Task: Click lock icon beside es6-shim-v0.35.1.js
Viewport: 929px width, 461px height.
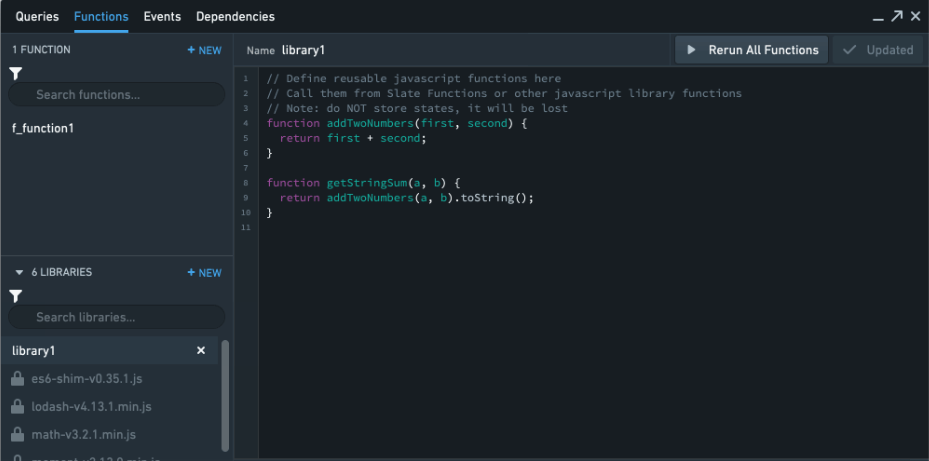Action: pyautogui.click(x=17, y=378)
